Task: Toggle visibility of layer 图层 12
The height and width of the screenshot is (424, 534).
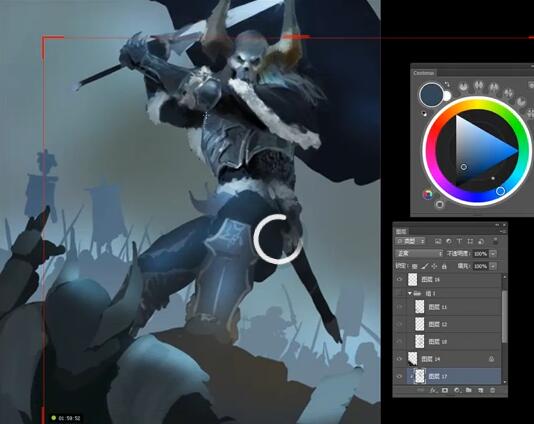Action: click(x=399, y=324)
